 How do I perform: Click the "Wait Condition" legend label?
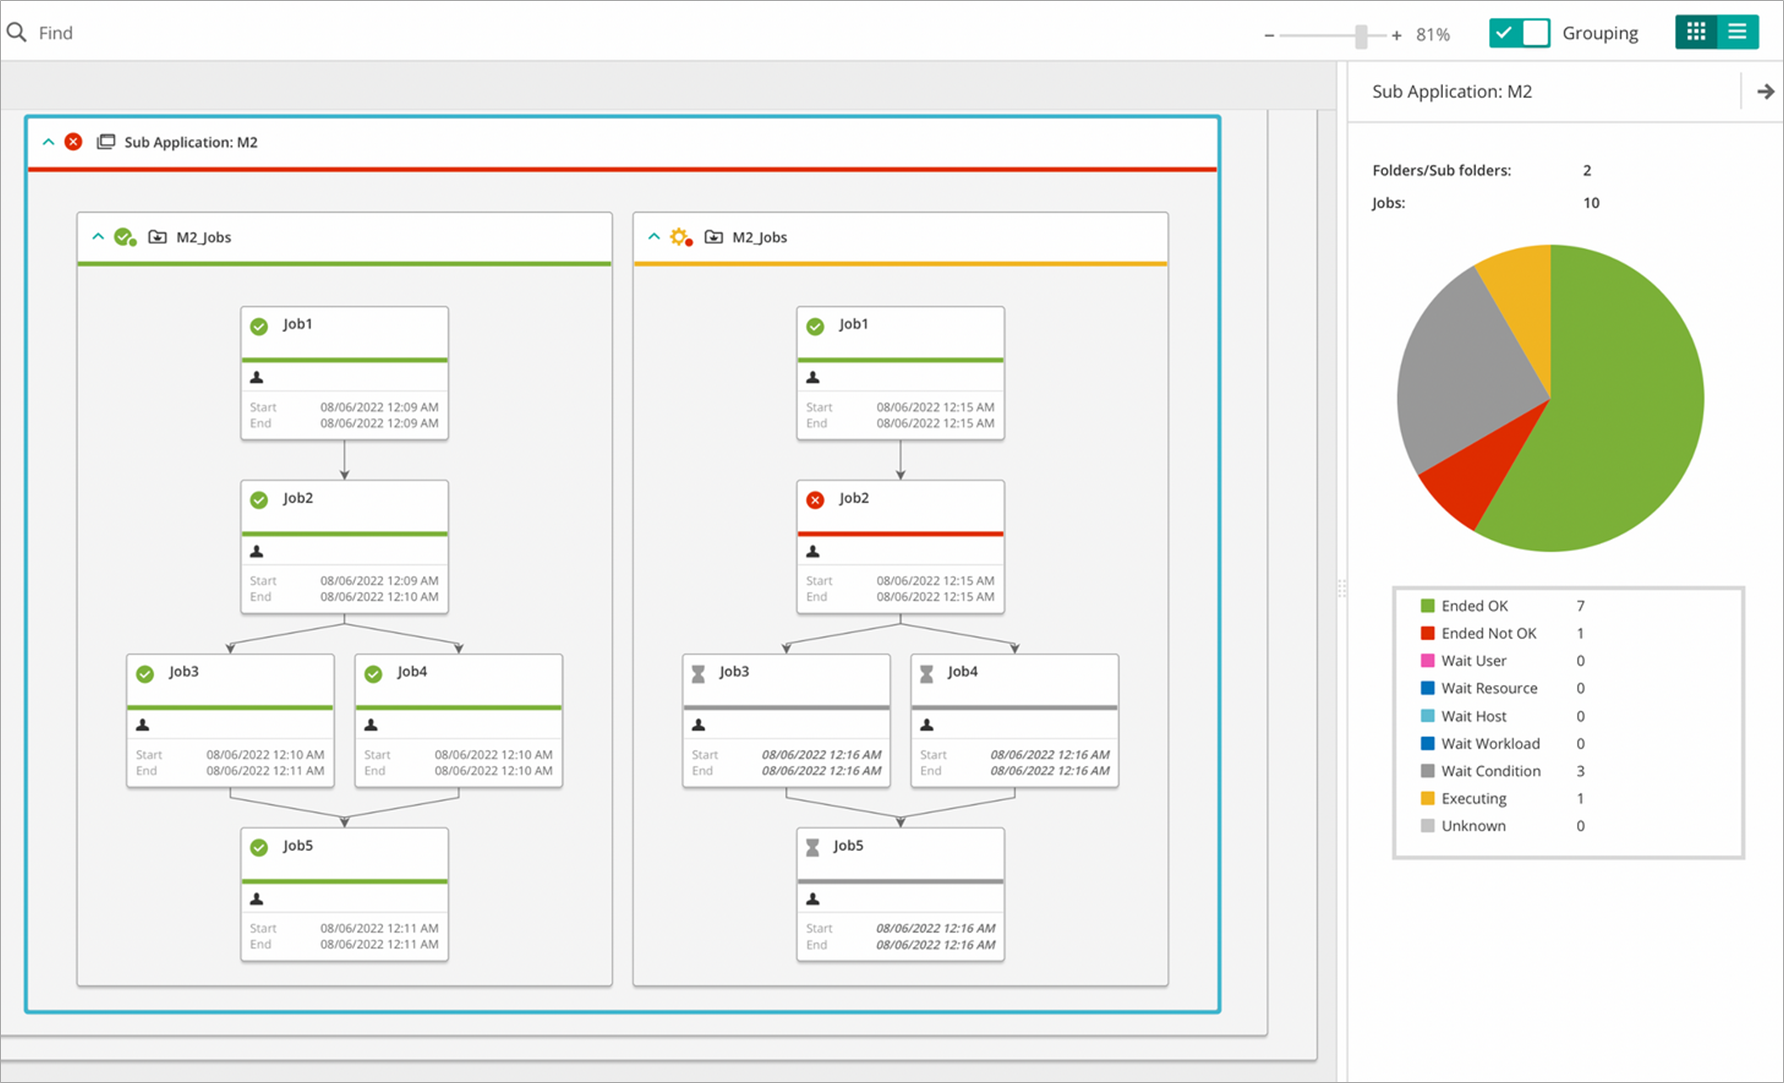tap(1491, 771)
